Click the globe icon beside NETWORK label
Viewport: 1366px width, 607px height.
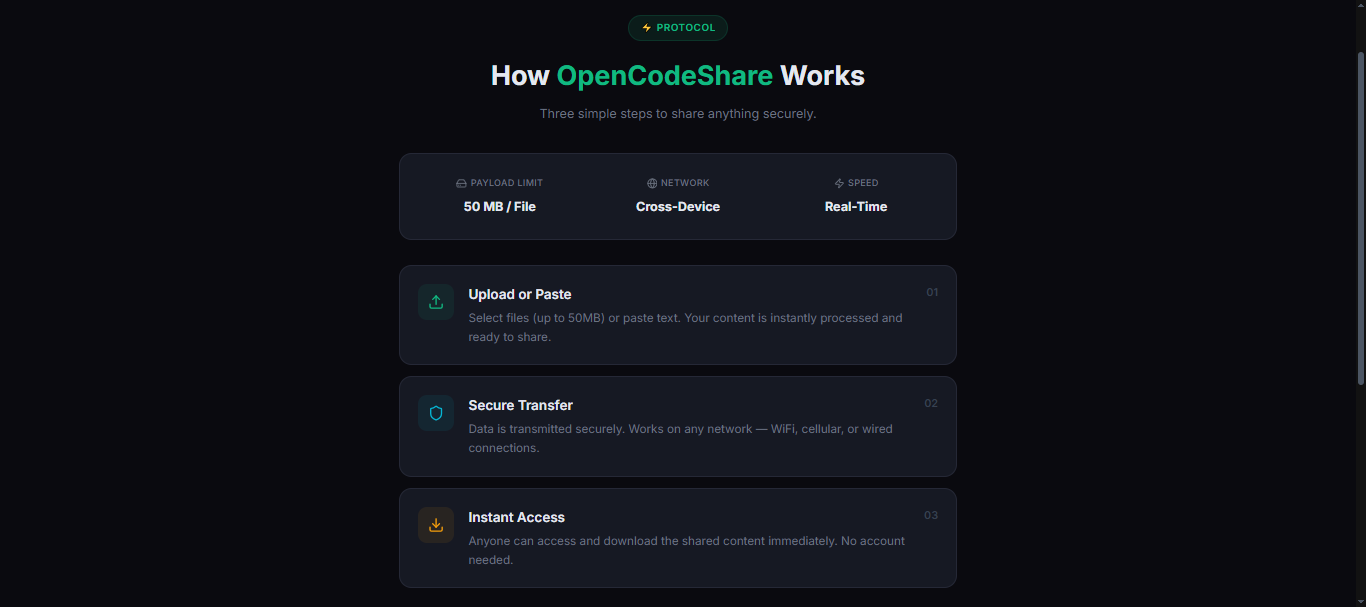[x=651, y=183]
